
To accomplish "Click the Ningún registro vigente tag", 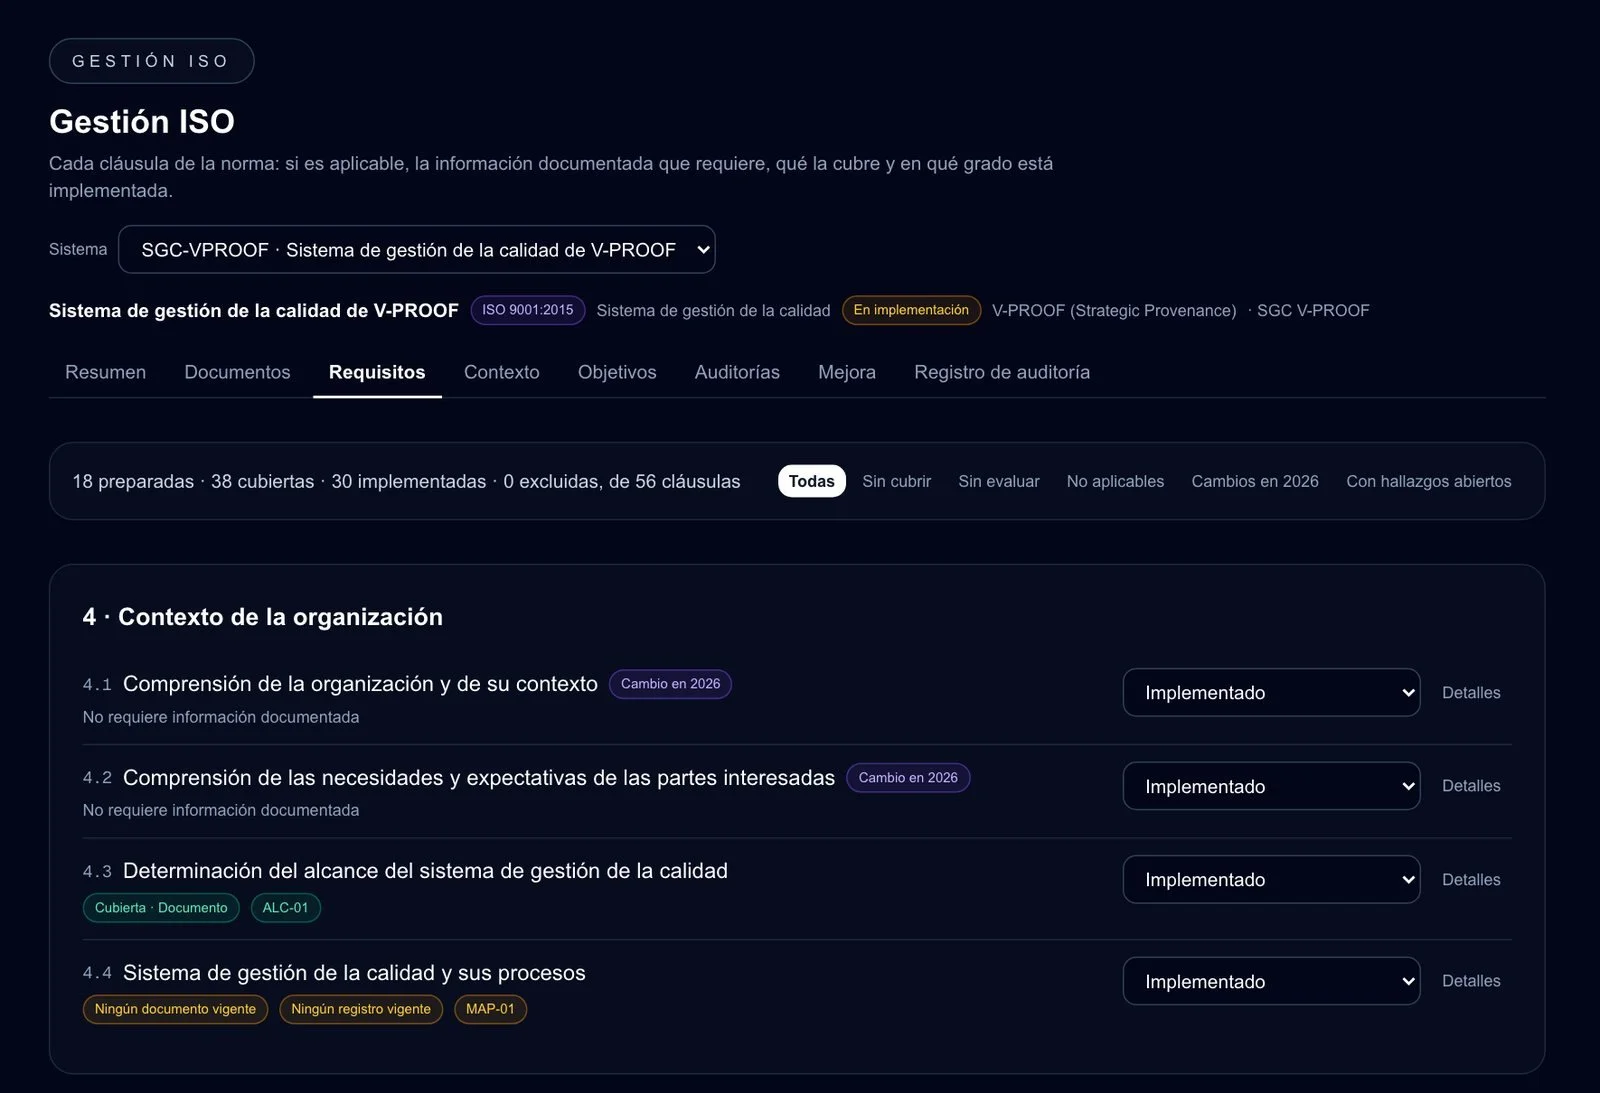I will tap(361, 1009).
